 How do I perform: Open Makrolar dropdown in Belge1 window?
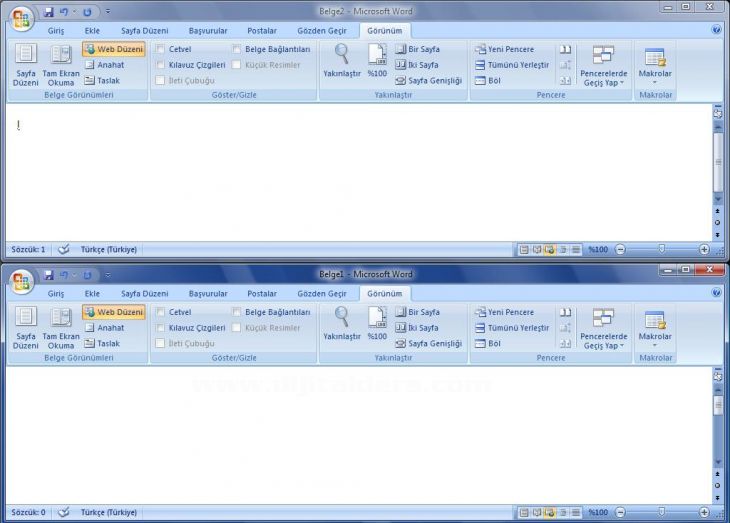[x=655, y=327]
